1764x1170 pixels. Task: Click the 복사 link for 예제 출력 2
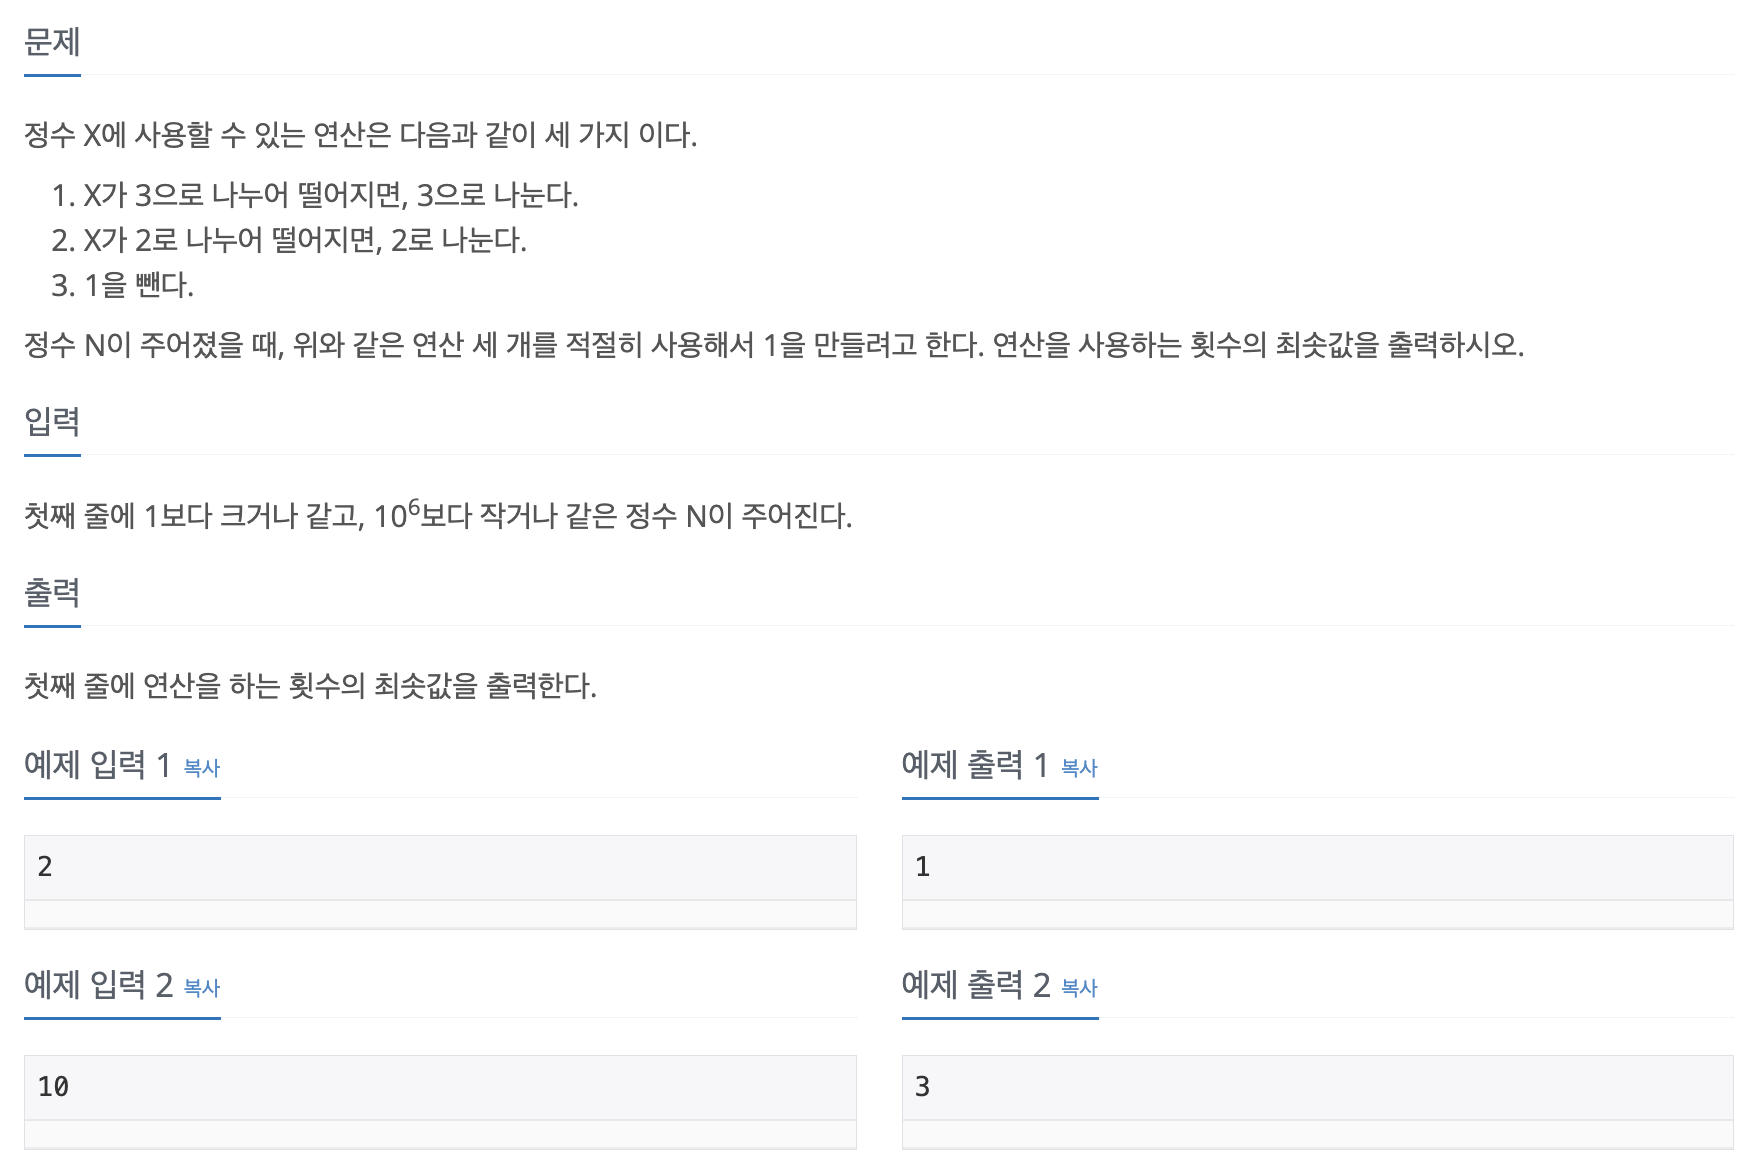[x=1079, y=988]
